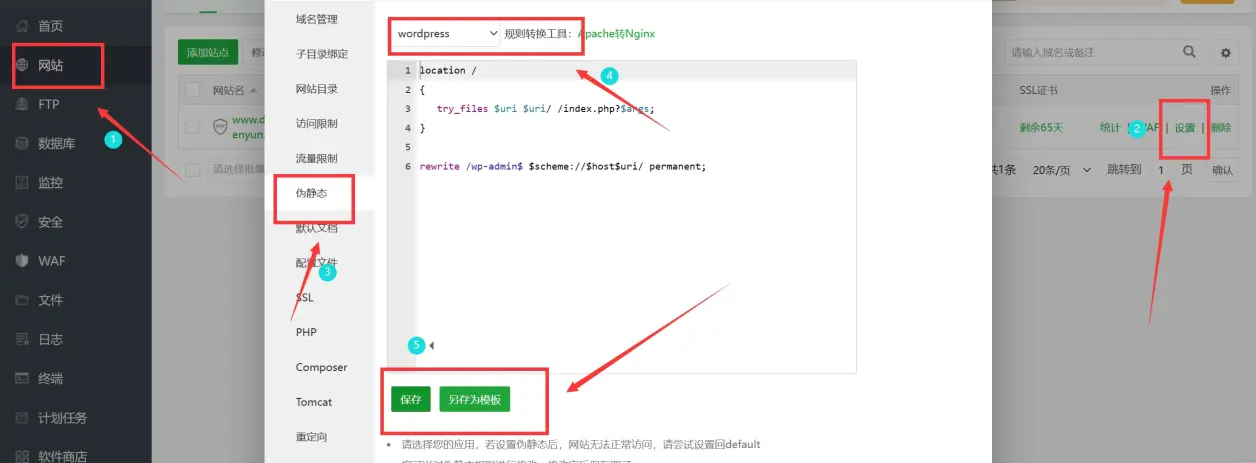Click the 网站 globe icon in the sidebar
This screenshot has height=463, width=1256.
(21, 65)
